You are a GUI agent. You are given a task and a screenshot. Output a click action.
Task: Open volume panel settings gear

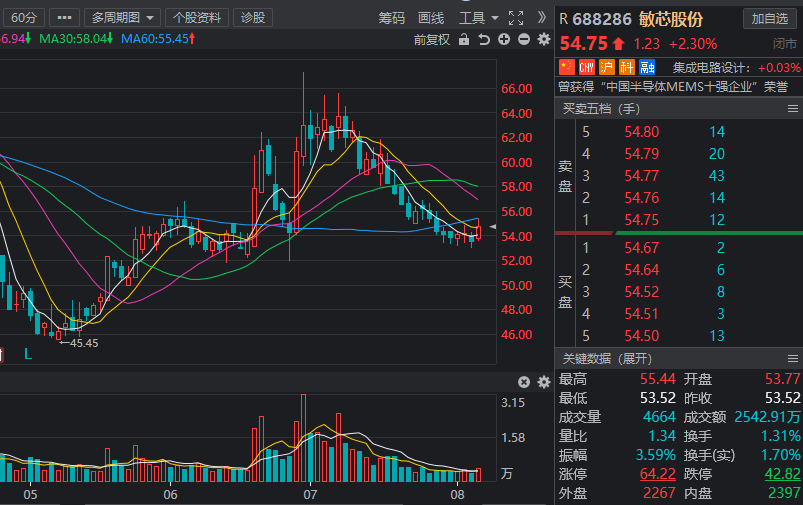coord(544,382)
